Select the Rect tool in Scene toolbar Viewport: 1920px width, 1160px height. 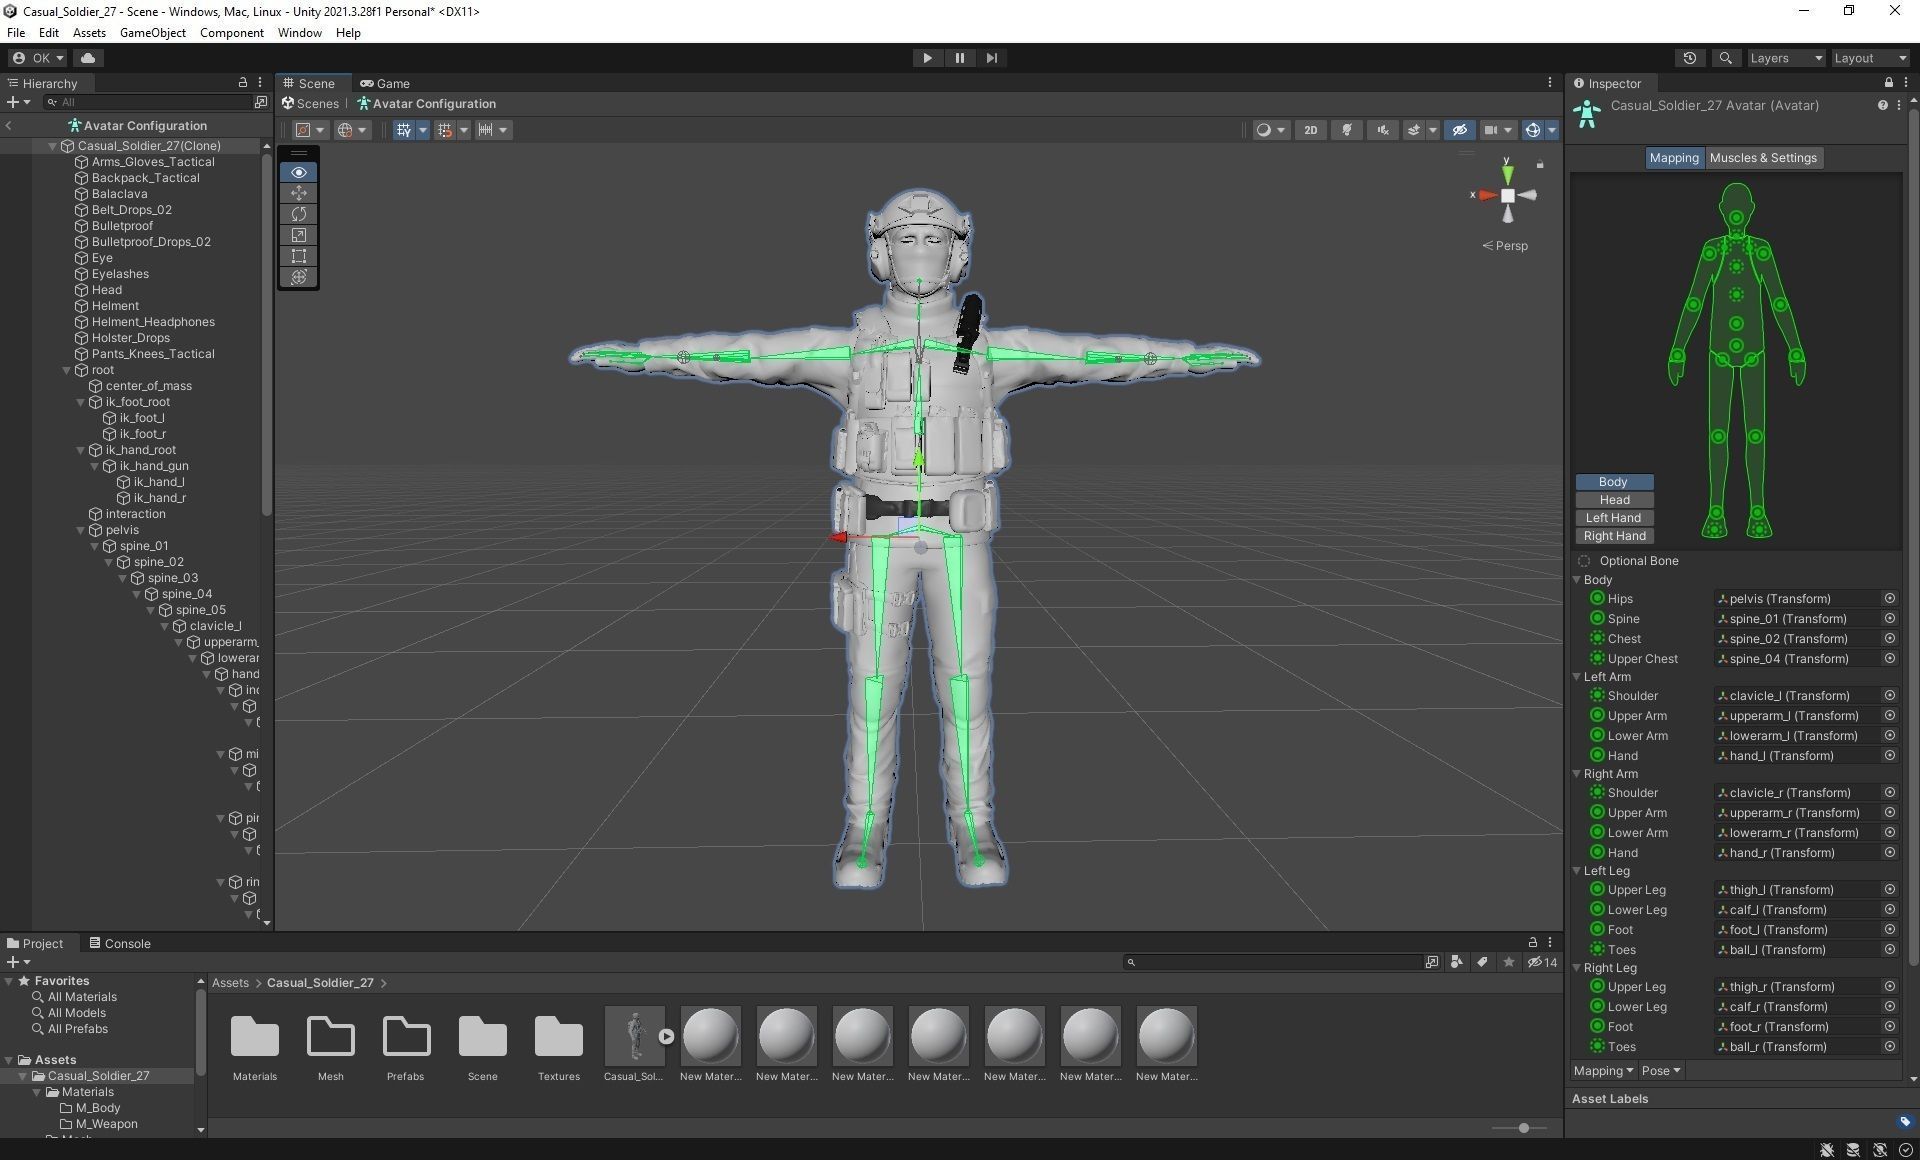pos(298,256)
